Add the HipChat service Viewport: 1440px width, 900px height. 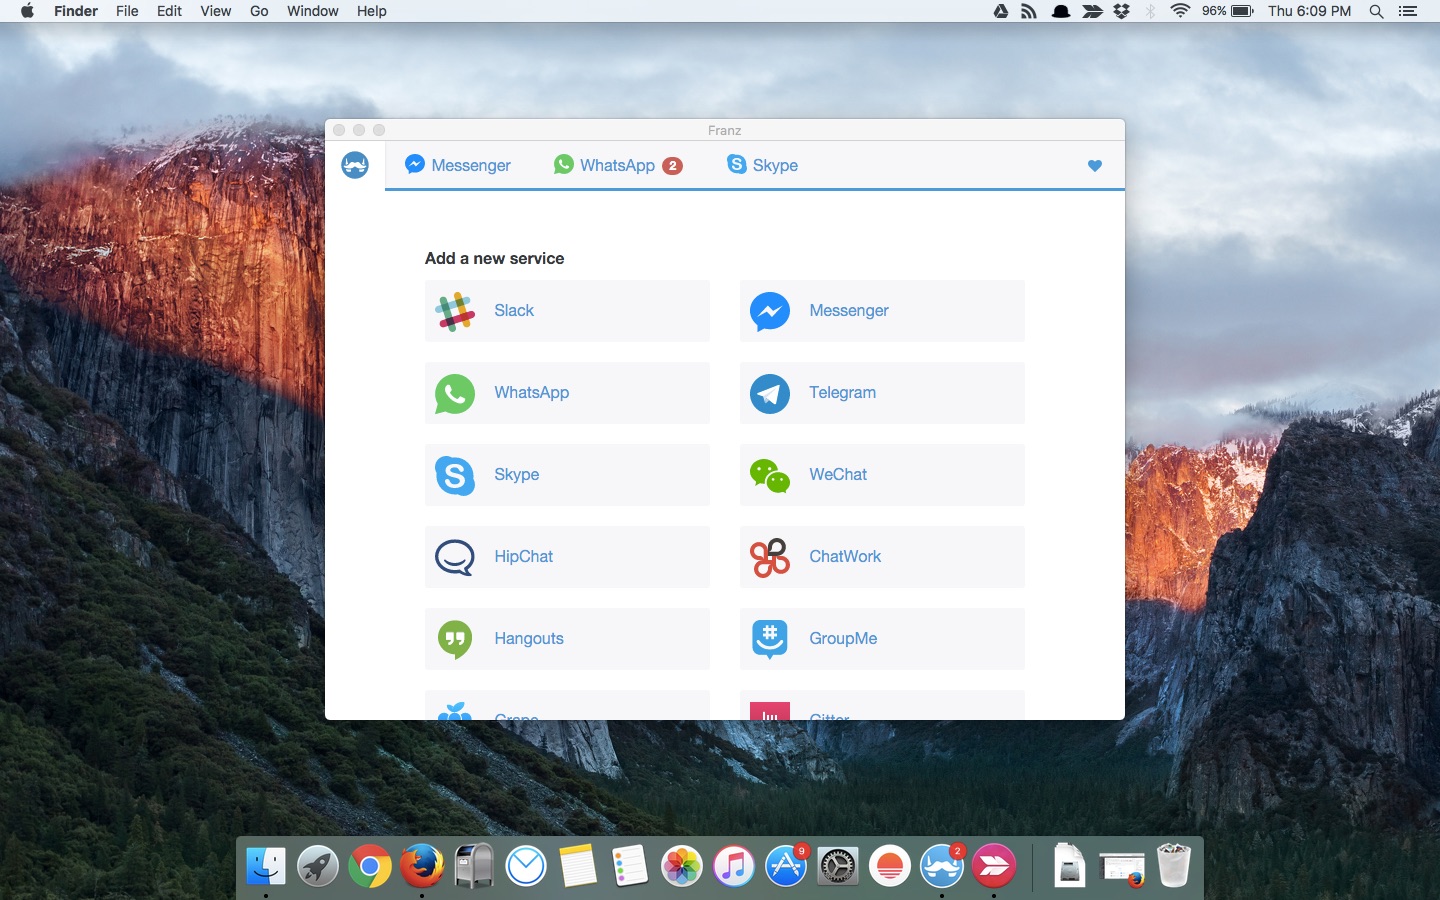[567, 557]
